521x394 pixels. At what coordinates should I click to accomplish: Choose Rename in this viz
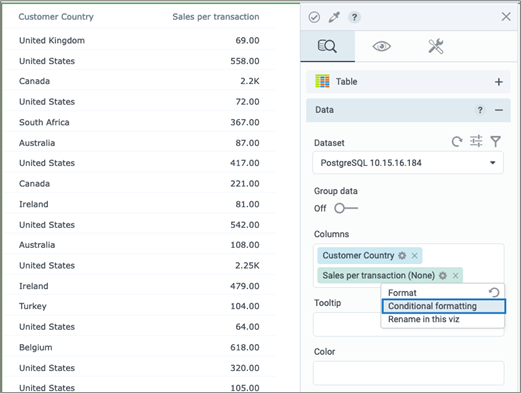[424, 319]
